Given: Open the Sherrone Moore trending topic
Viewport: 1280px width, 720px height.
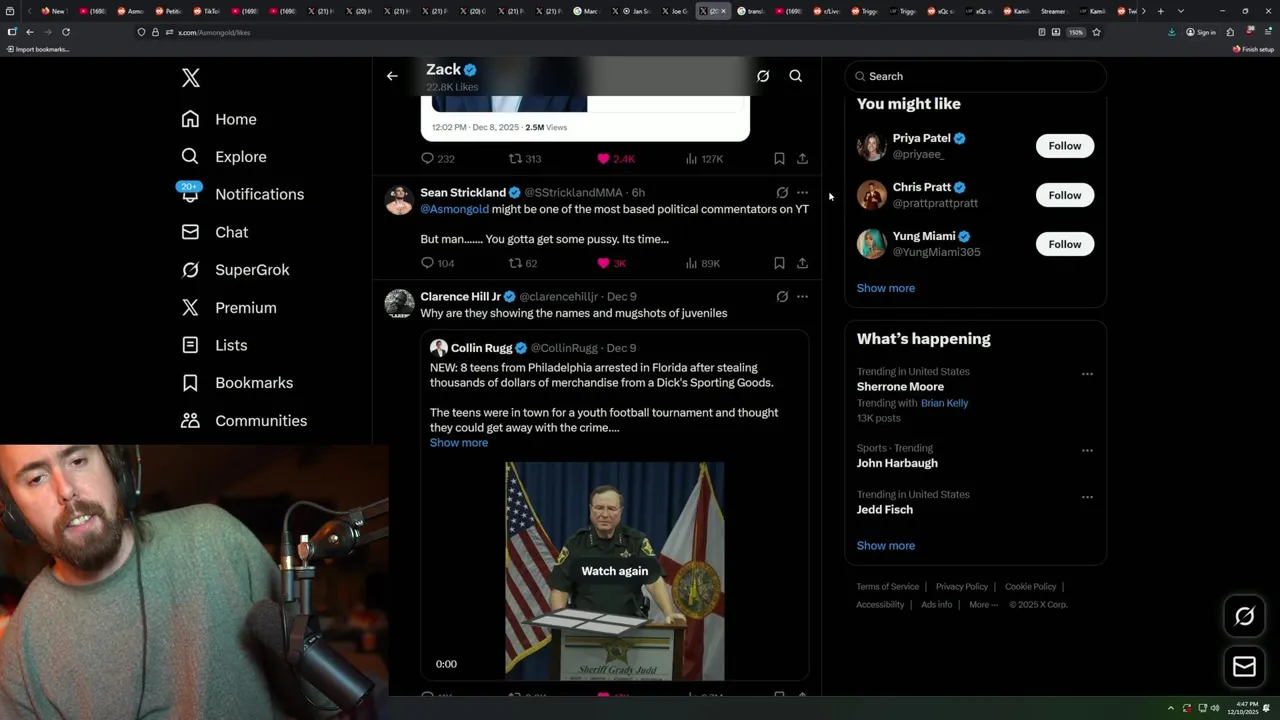Looking at the screenshot, I should point(900,387).
